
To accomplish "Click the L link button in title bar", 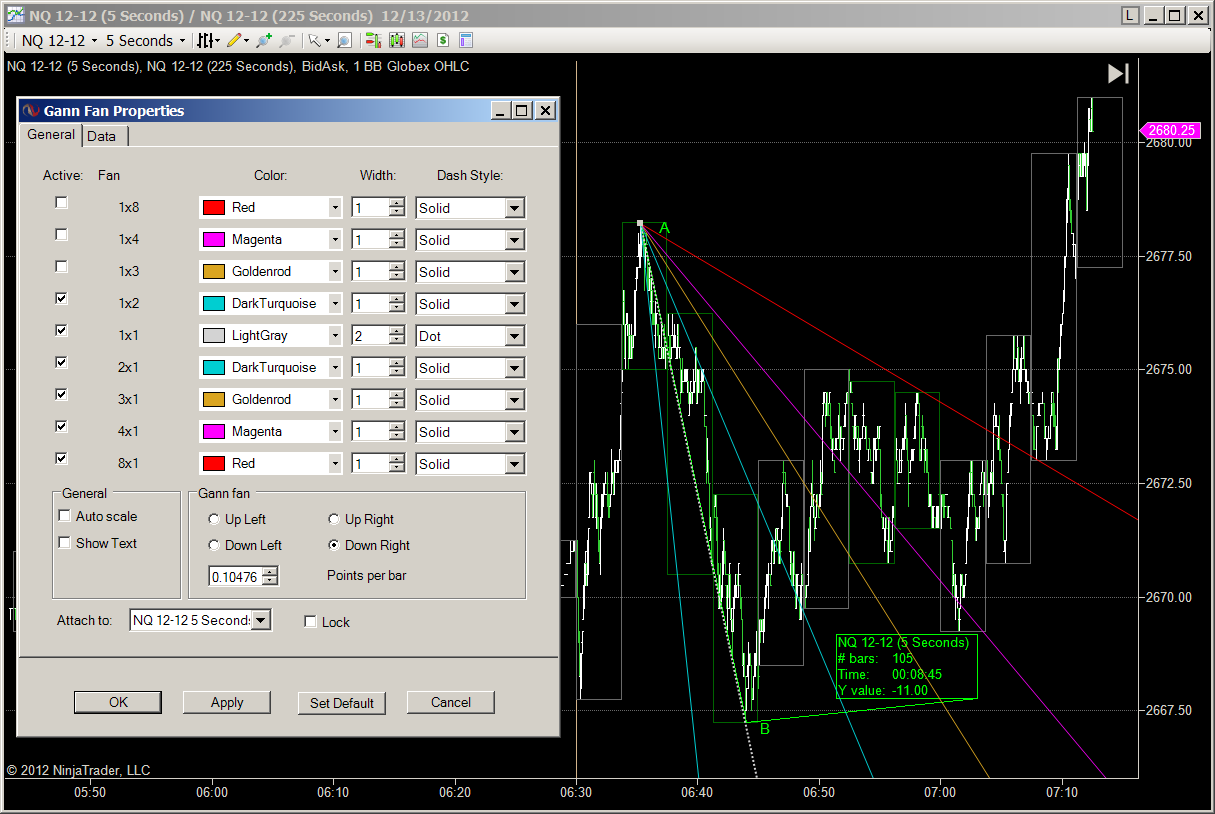I will (x=1129, y=15).
